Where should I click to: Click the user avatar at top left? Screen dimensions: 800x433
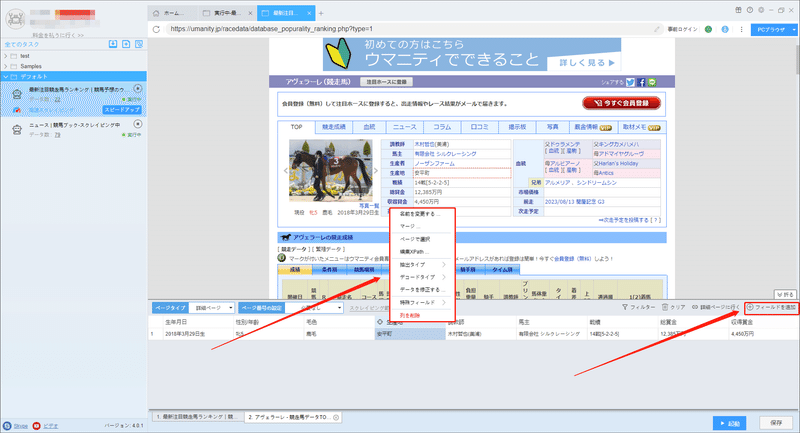(15, 19)
